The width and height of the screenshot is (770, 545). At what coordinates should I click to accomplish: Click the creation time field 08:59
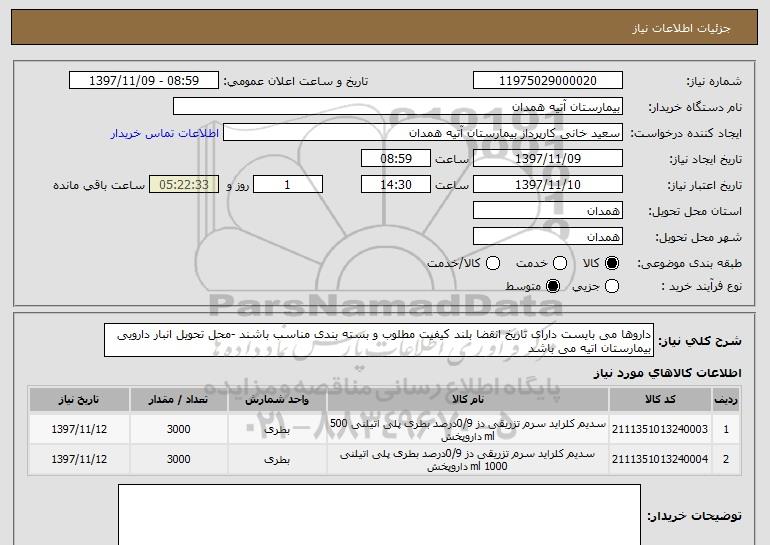coord(396,159)
